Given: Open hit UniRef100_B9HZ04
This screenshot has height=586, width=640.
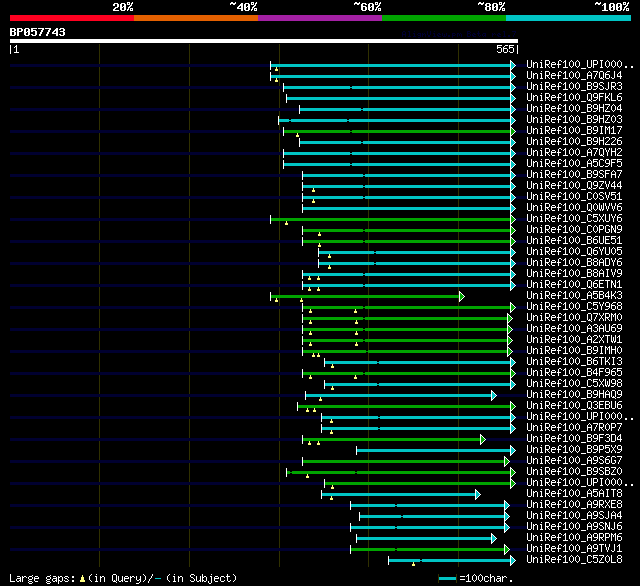Looking at the screenshot, I should click(x=574, y=109).
